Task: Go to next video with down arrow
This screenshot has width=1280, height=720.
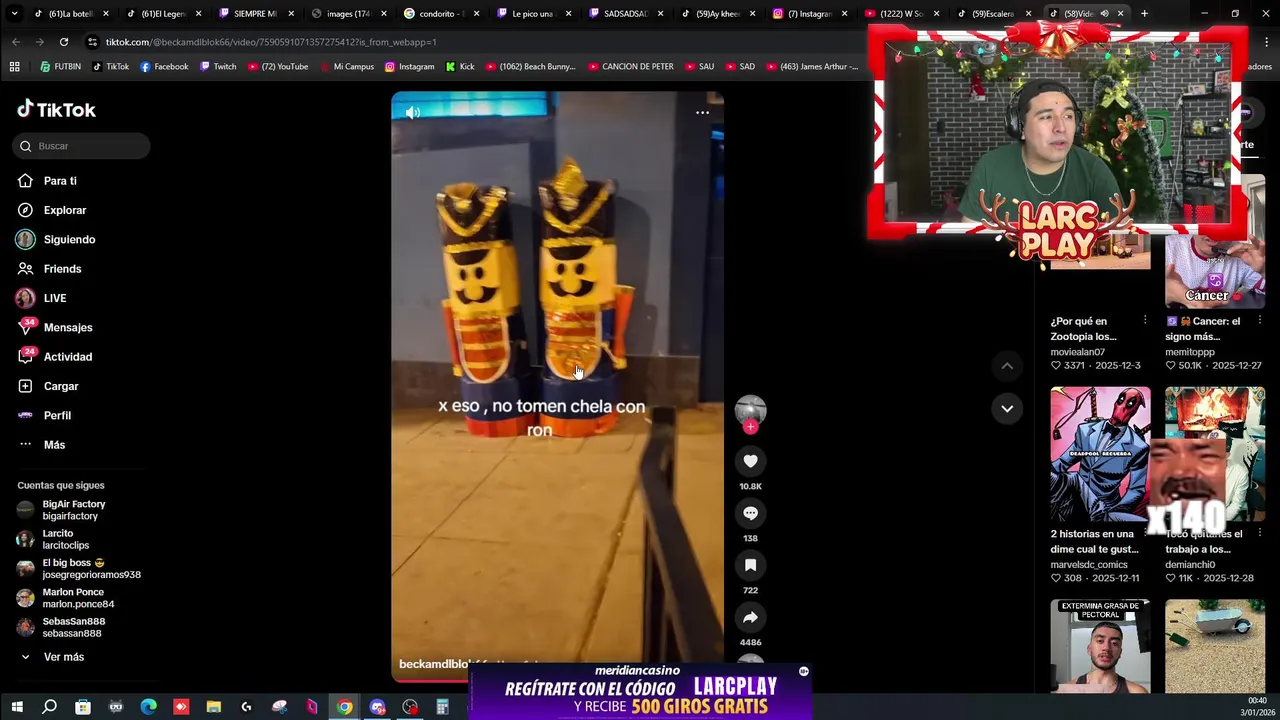Action: pyautogui.click(x=1007, y=408)
